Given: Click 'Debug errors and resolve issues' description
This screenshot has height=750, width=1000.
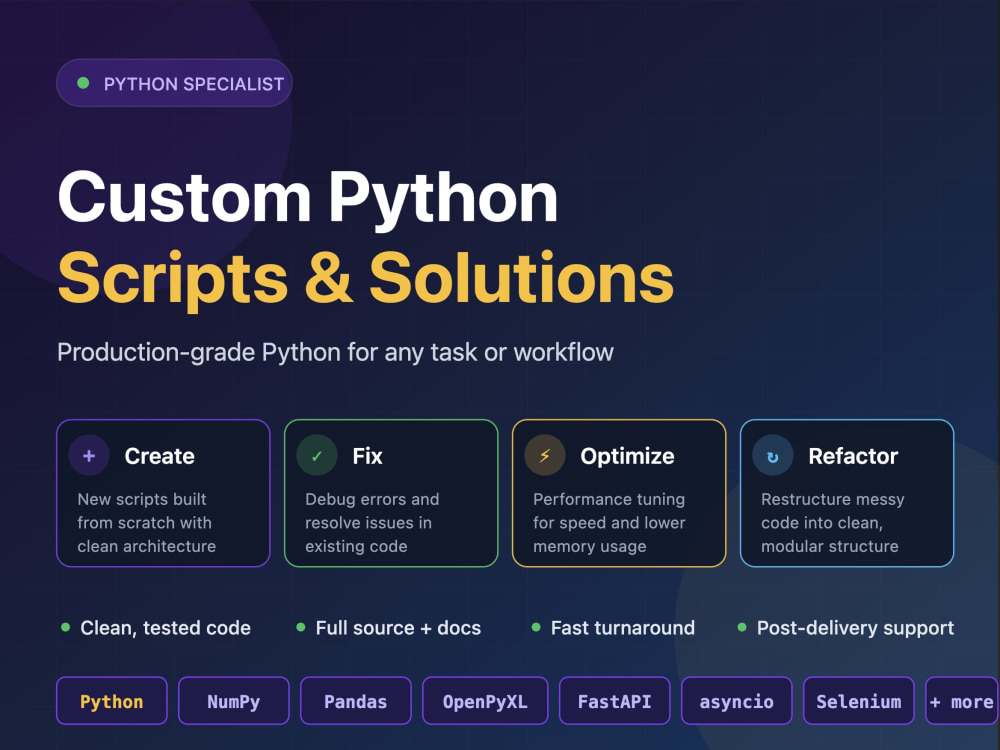Looking at the screenshot, I should point(372,522).
